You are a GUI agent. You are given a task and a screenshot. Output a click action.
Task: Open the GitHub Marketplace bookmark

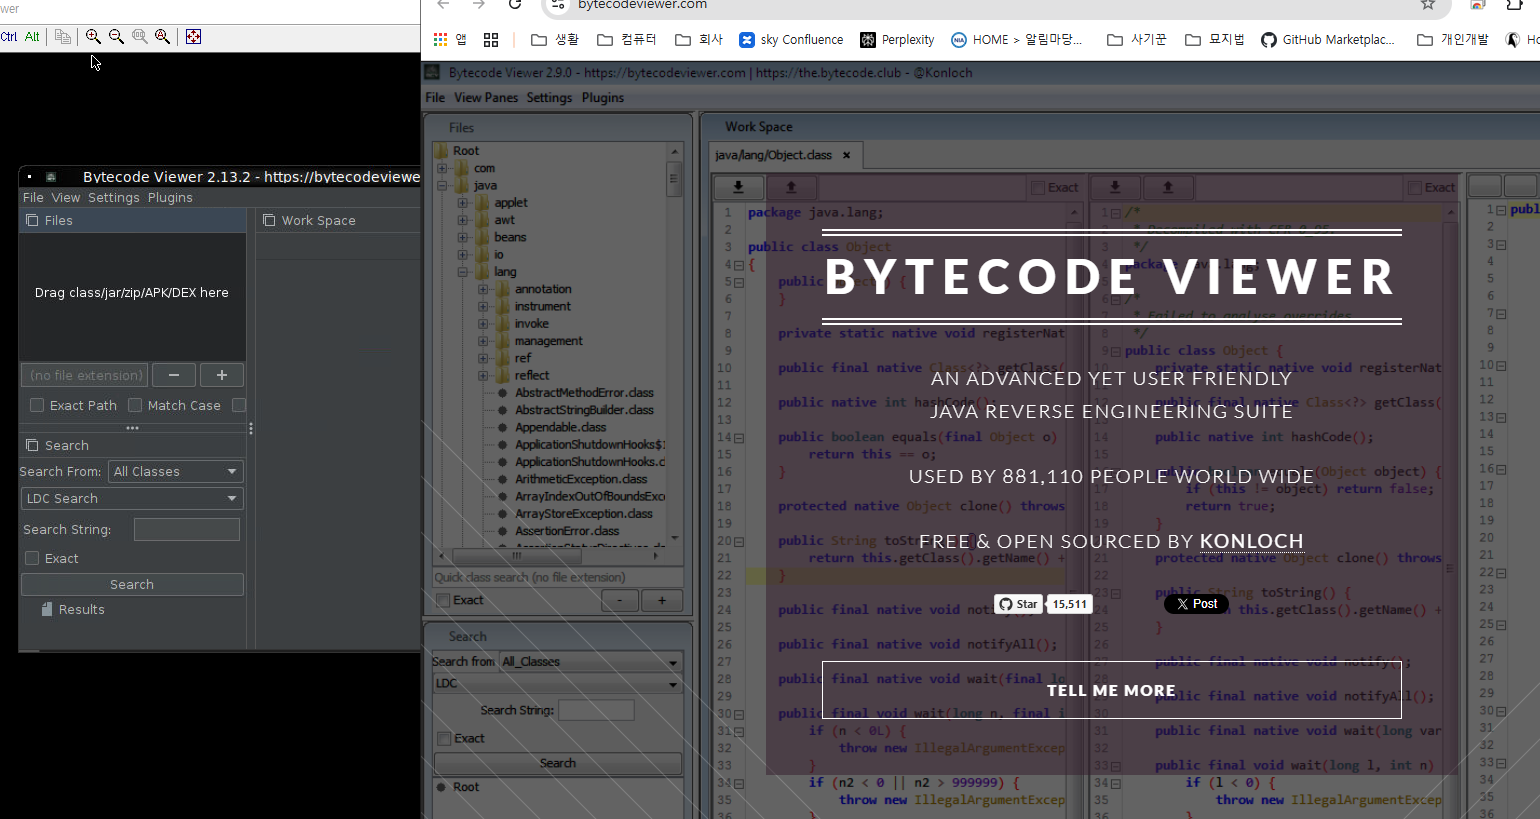pos(1328,40)
